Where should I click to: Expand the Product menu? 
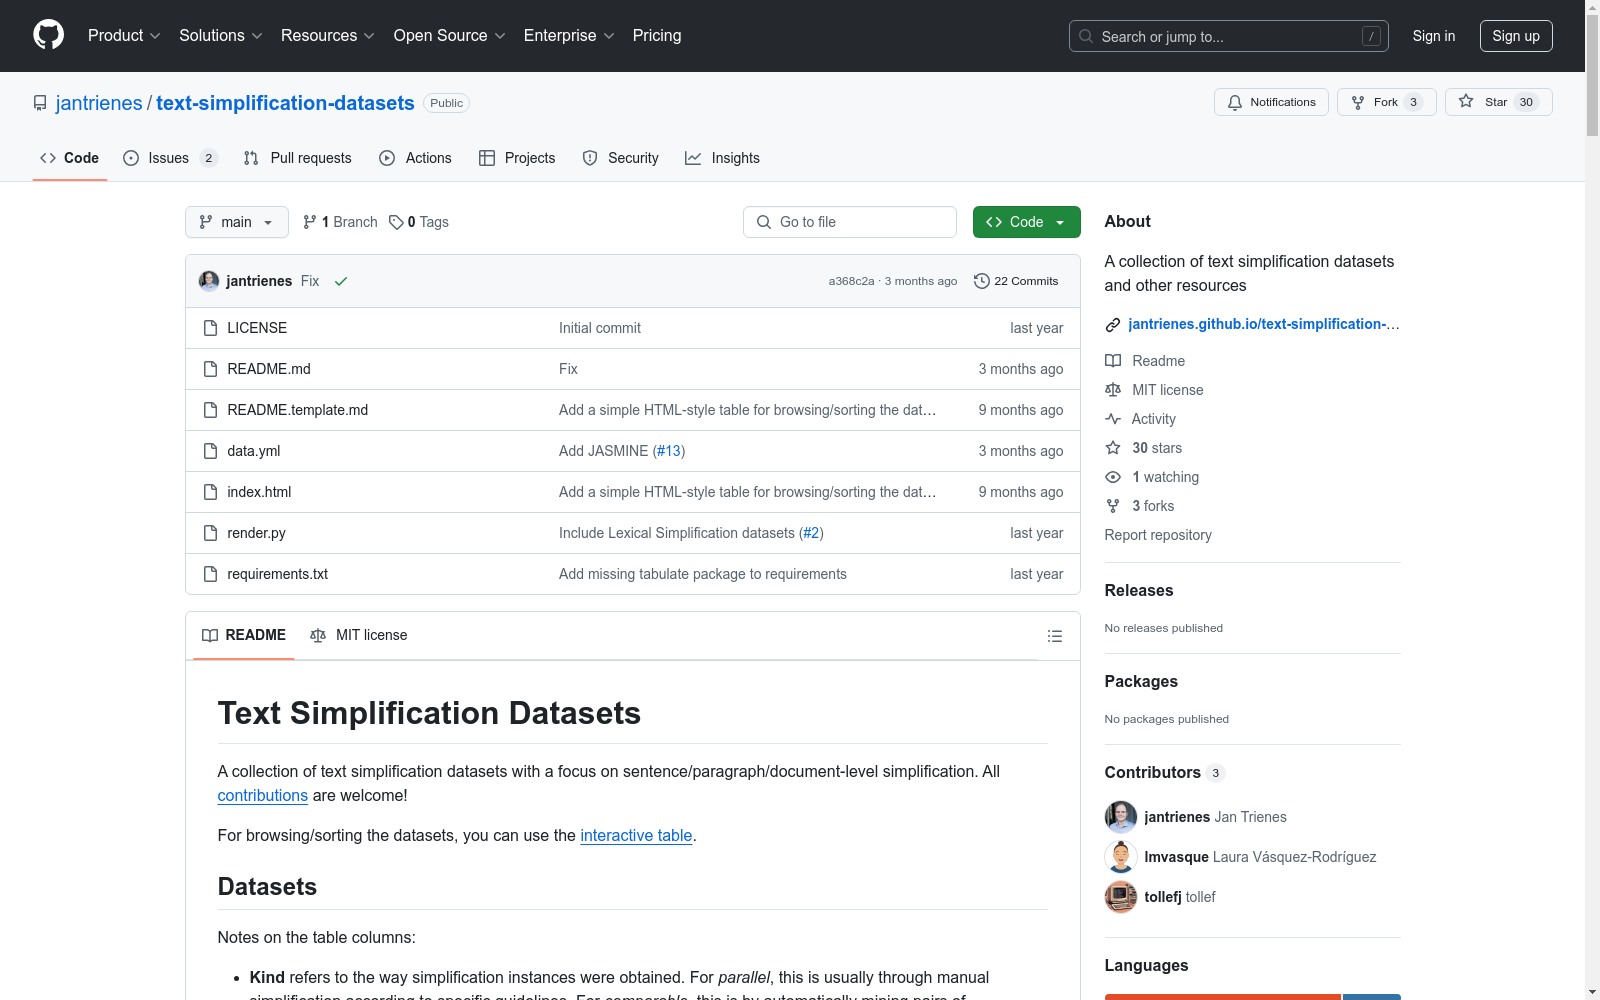click(x=124, y=35)
